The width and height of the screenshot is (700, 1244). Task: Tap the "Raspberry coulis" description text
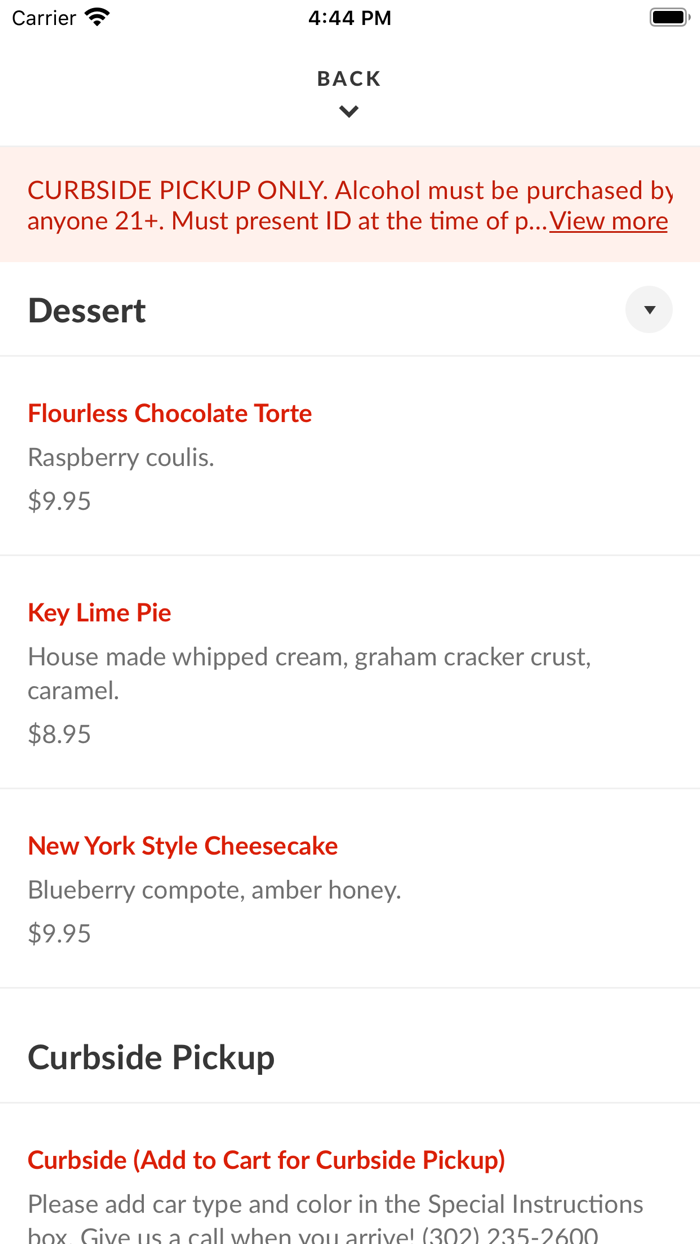pyautogui.click(x=118, y=456)
